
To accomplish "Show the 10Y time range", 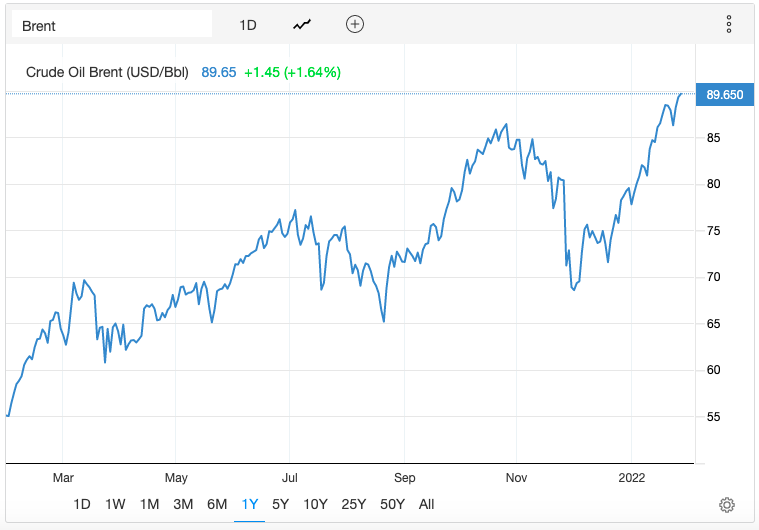I will (x=315, y=504).
